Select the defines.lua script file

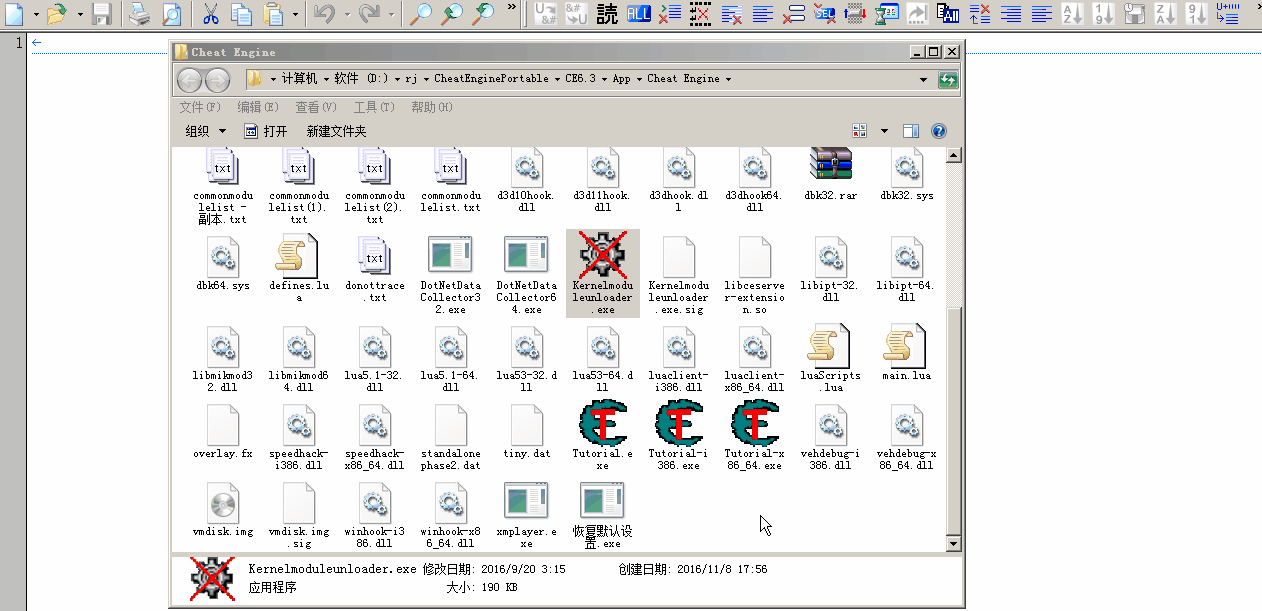pos(298,257)
